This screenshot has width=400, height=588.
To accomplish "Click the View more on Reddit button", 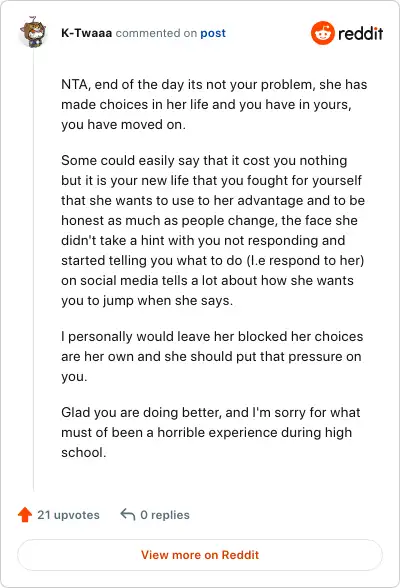I will pyautogui.click(x=200, y=555).
